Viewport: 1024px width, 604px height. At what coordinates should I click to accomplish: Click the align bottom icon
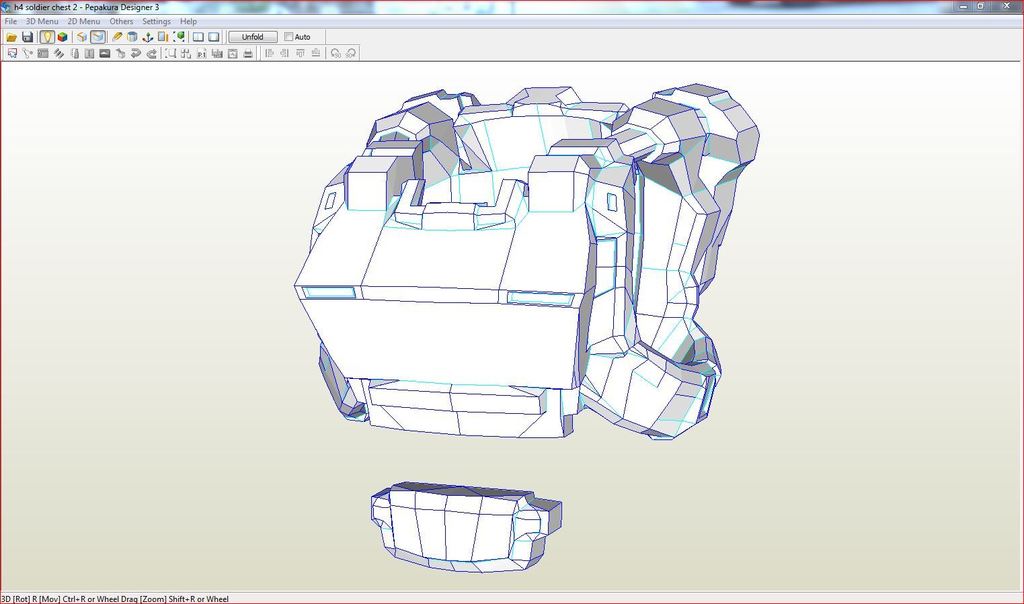(316, 54)
